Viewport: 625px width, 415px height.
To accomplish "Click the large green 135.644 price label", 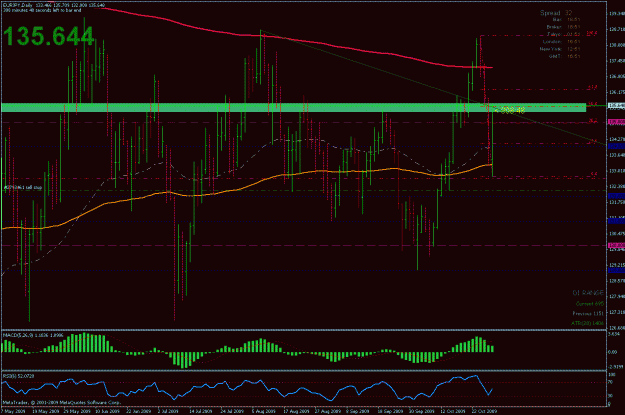I will click(48, 36).
